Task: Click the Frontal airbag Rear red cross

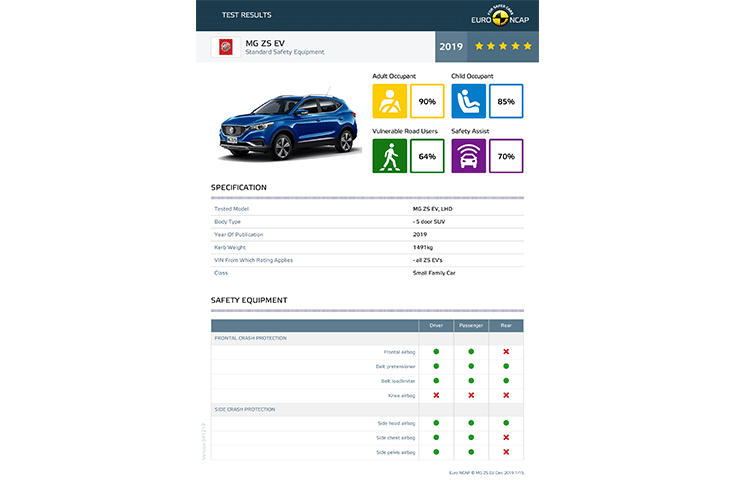Action: (506, 351)
